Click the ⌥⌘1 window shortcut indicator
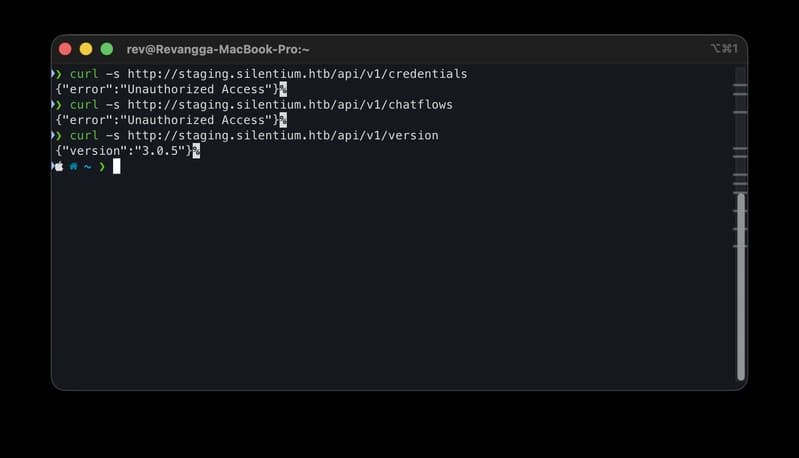 [724, 48]
